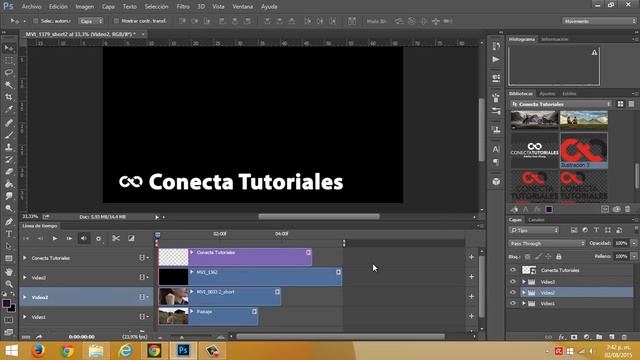Switch library to grid view icon

[x=620, y=104]
